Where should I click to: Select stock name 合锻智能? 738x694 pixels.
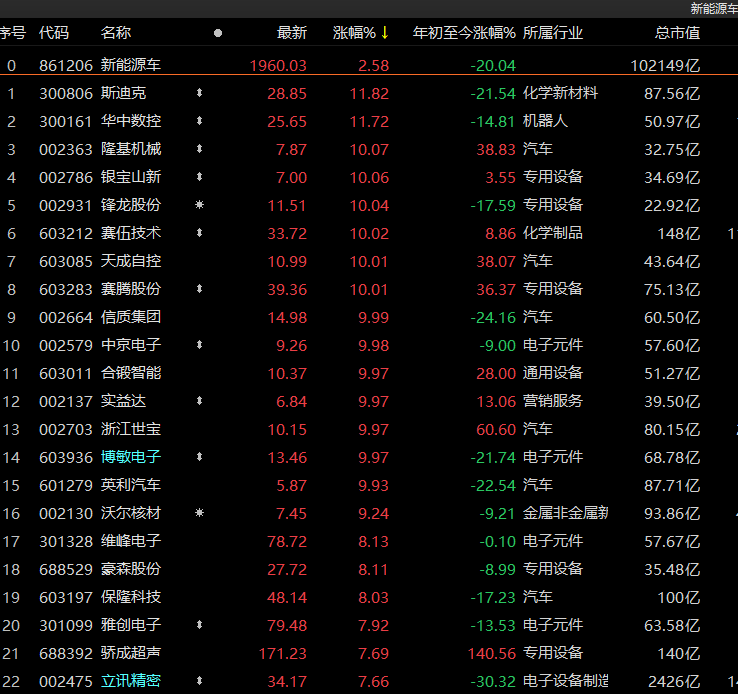[x=131, y=373]
